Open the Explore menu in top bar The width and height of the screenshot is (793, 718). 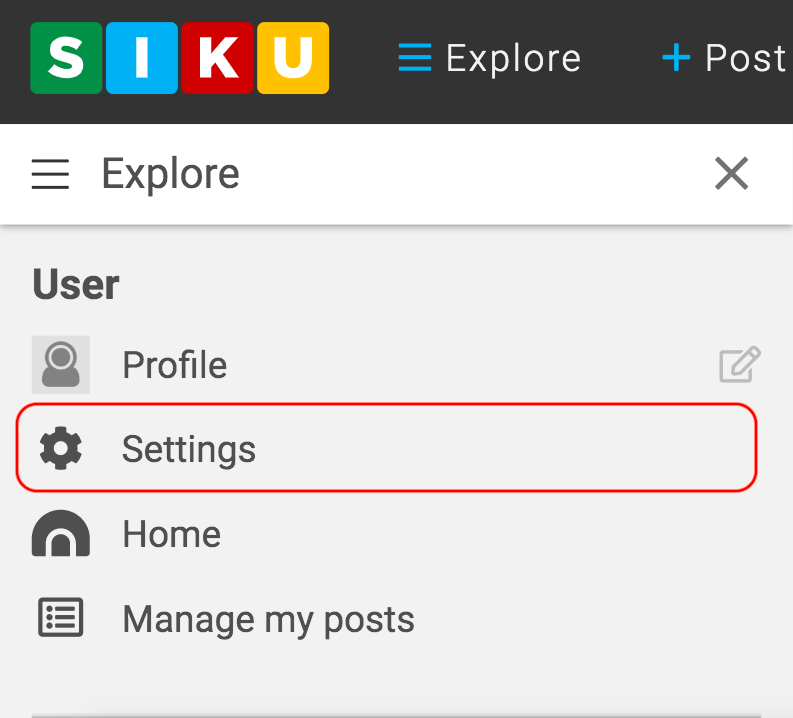click(512, 58)
